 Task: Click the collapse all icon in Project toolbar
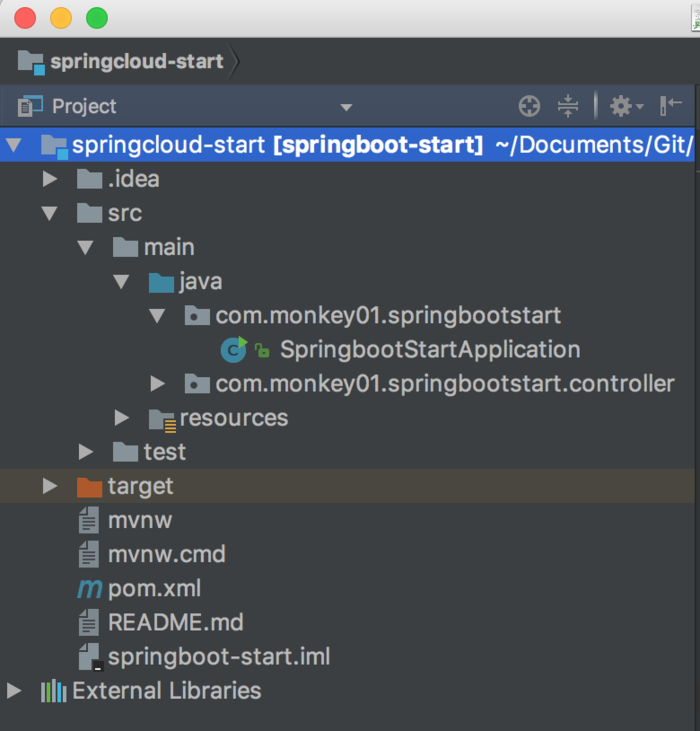tap(568, 106)
